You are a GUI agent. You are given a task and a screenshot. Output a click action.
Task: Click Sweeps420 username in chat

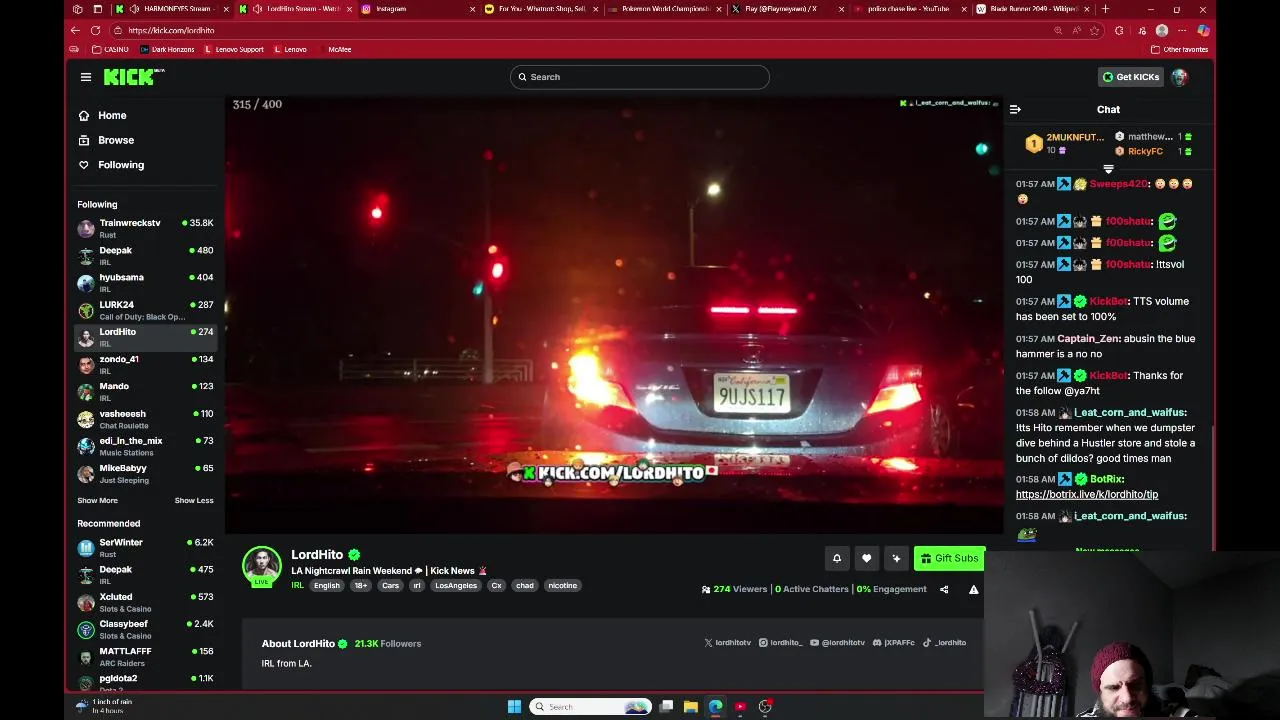pos(1119,184)
